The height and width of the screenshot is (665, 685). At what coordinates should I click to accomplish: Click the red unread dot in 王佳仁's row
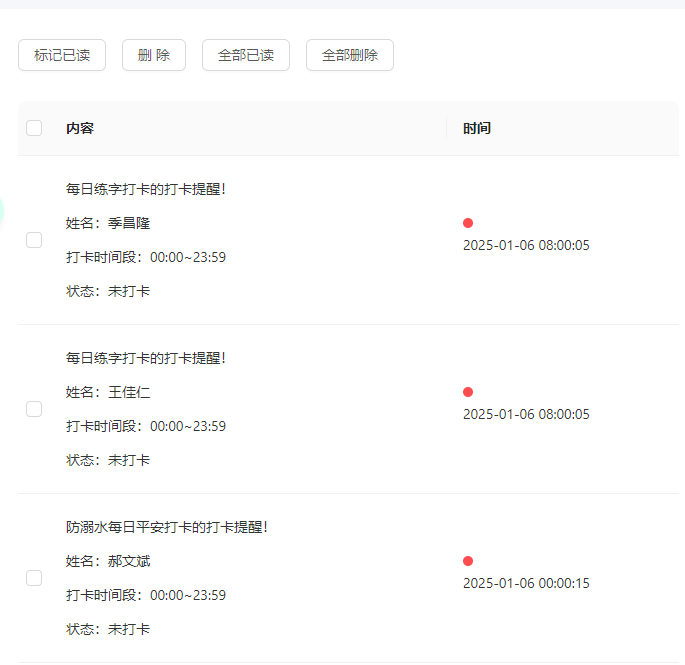(468, 392)
